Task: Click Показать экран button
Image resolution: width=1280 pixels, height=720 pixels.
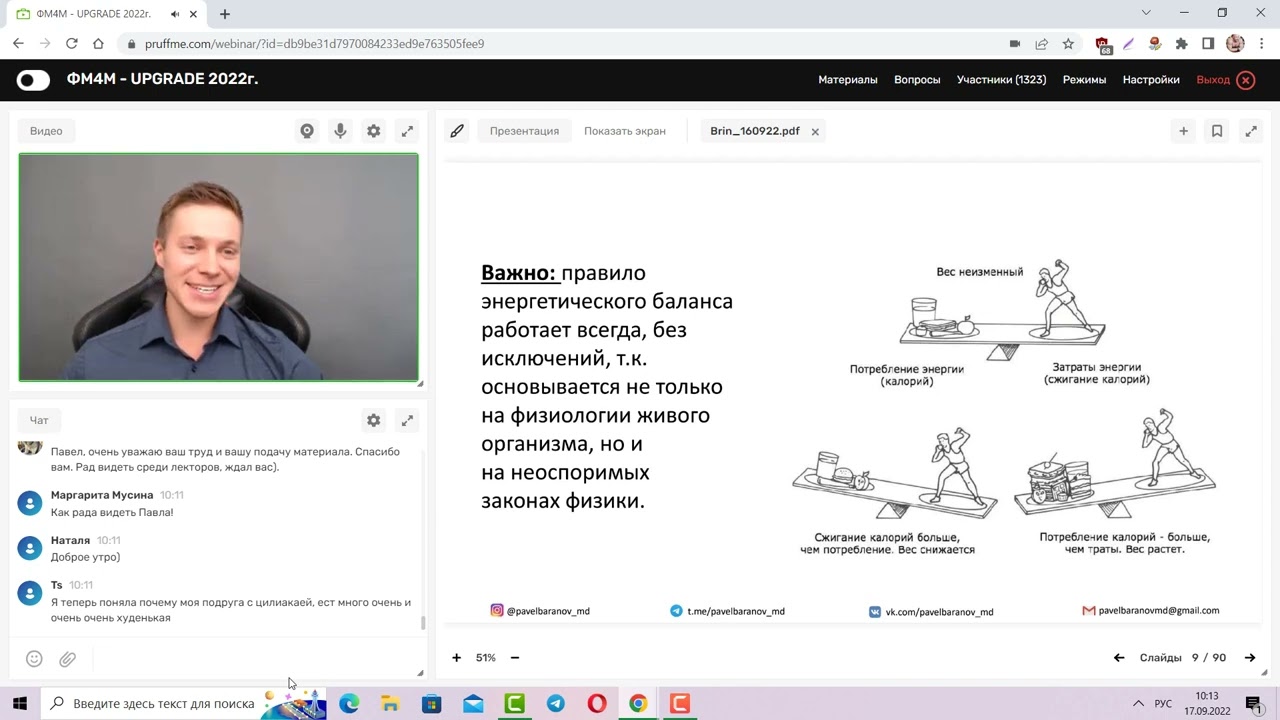Action: pos(624,130)
